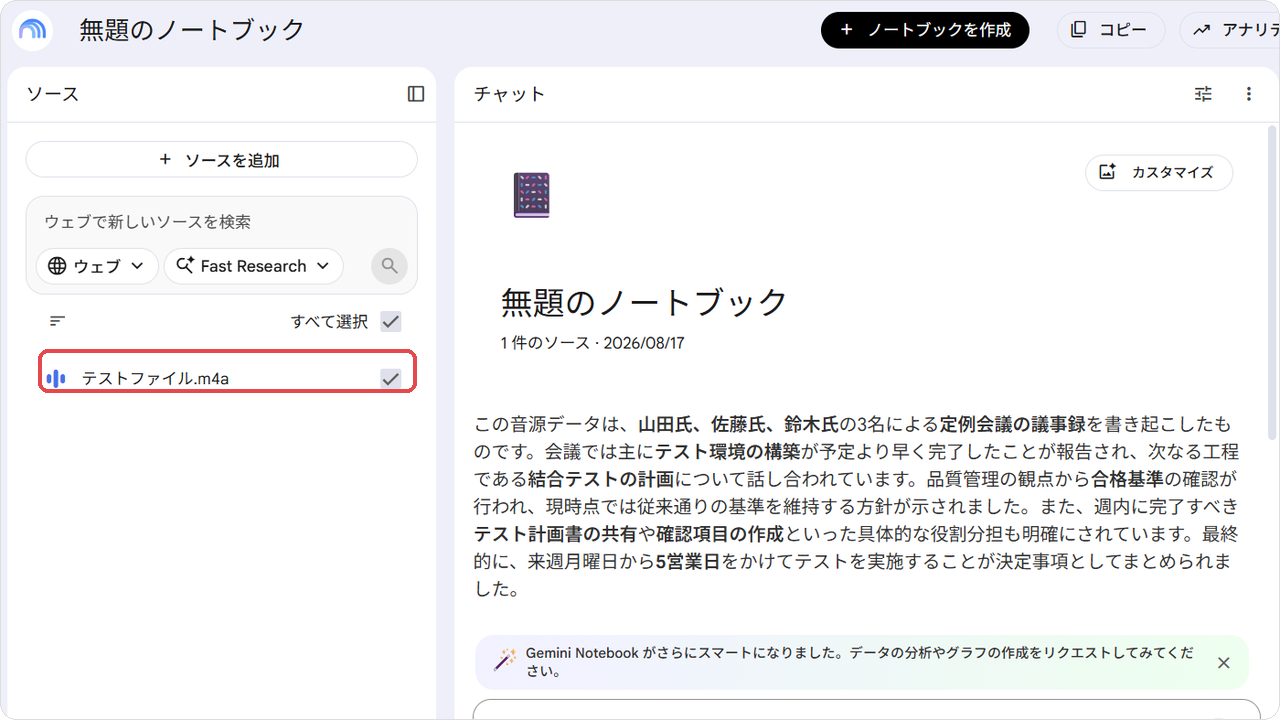This screenshot has height=720, width=1280.
Task: Toggle the すべて選択 checkbox
Action: pos(391,322)
